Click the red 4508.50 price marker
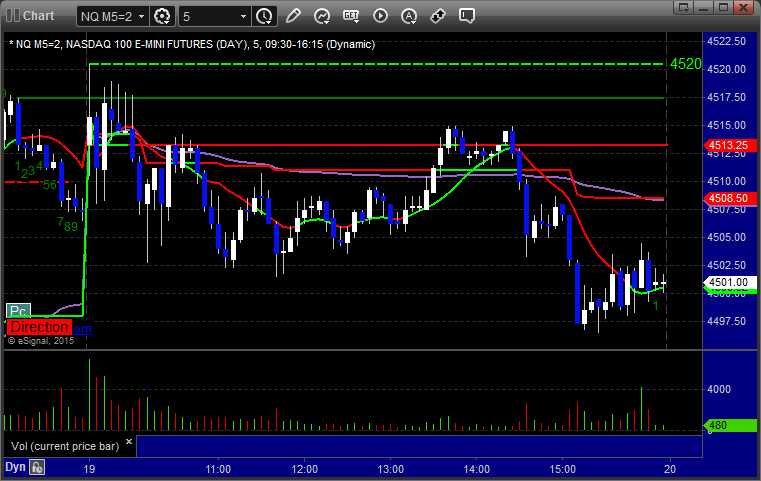The width and height of the screenshot is (761, 481). 729,198
